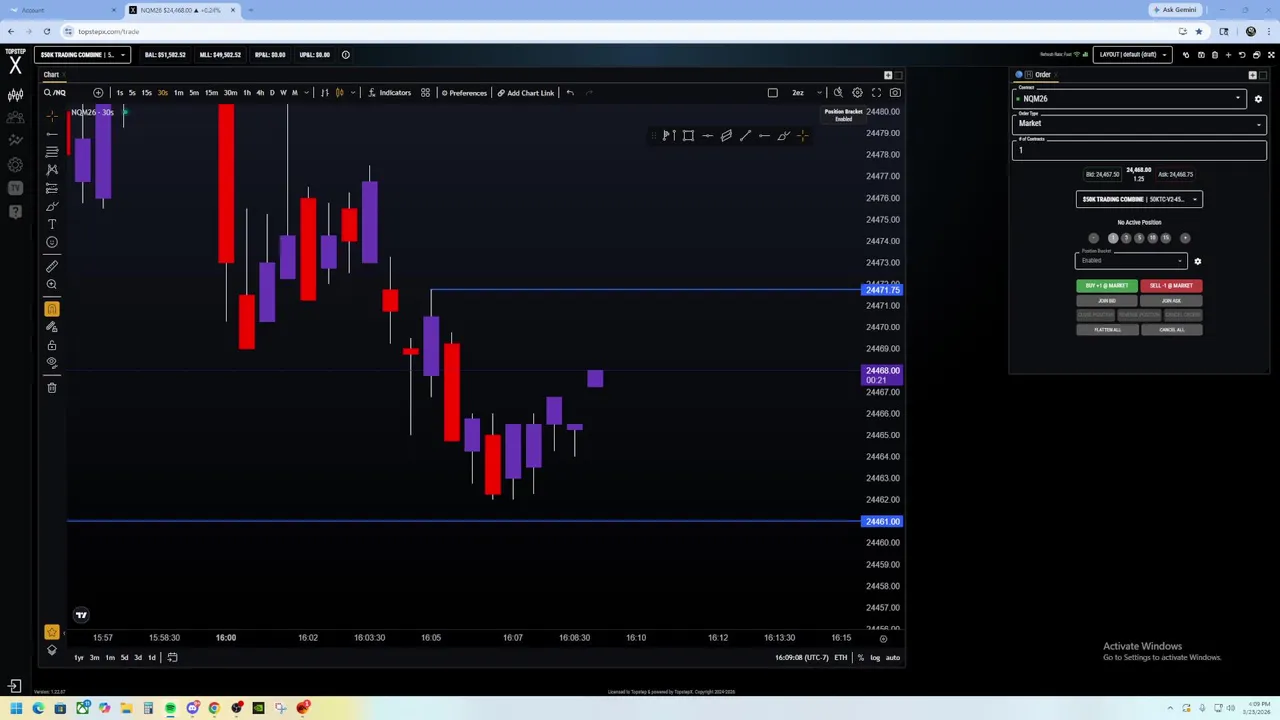Increase contracts with plus button
The height and width of the screenshot is (720, 1280).
(x=1185, y=238)
